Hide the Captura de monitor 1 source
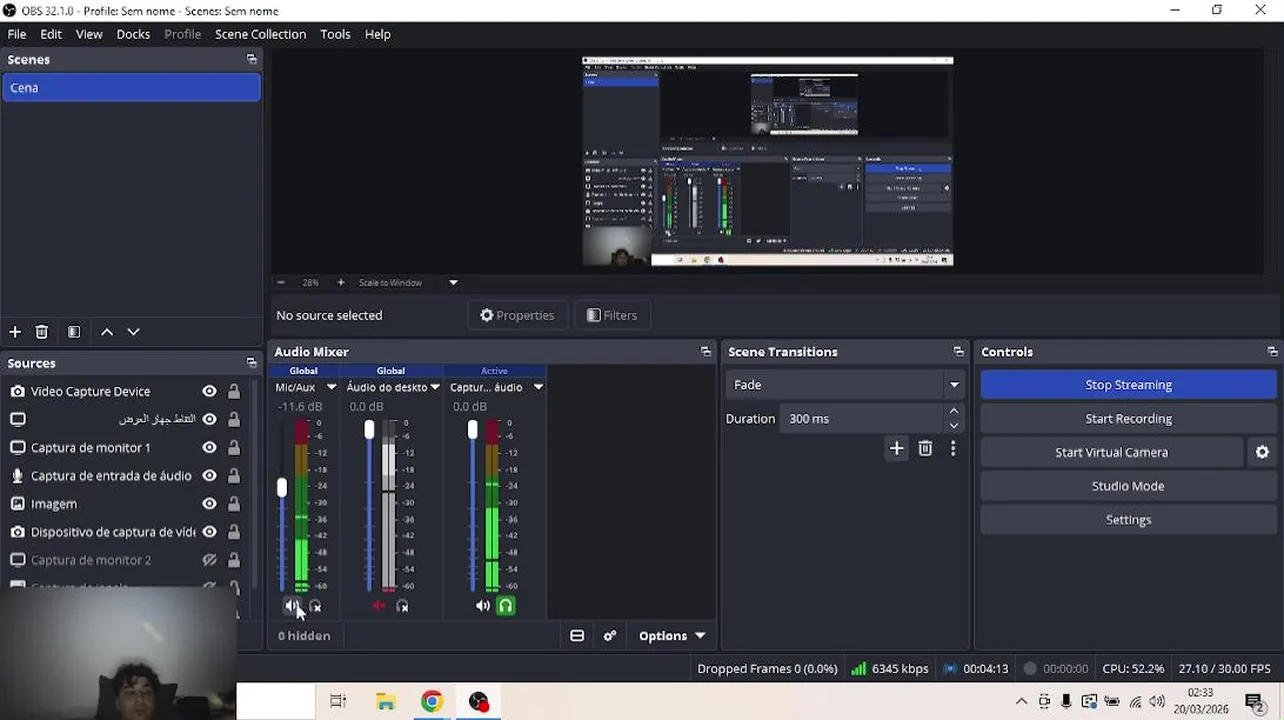This screenshot has width=1284, height=720. click(x=209, y=448)
